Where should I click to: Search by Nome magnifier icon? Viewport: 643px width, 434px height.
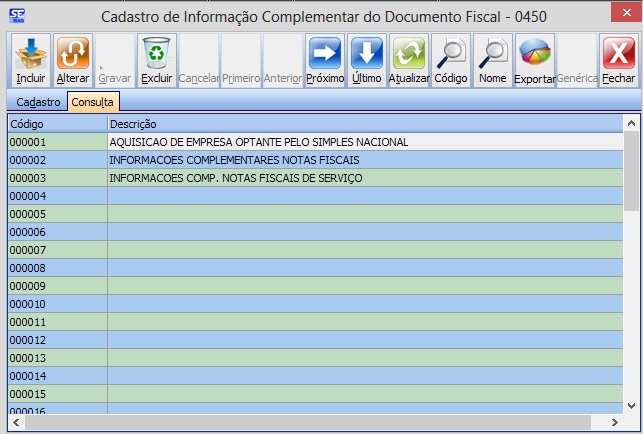click(493, 59)
